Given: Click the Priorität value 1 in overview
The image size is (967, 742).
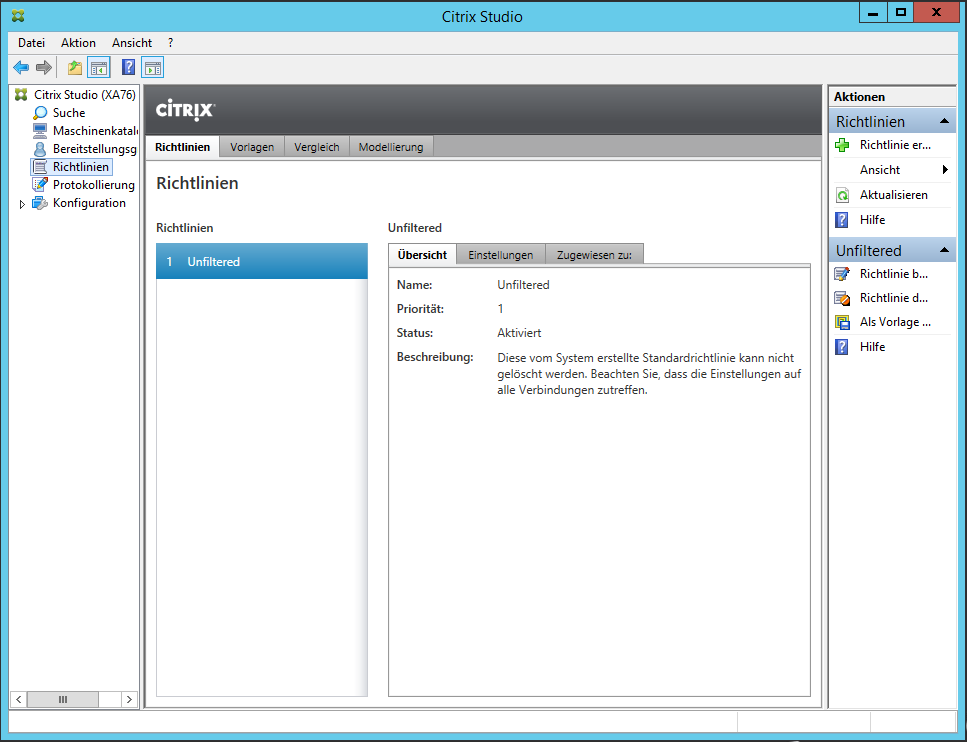Looking at the screenshot, I should tap(500, 309).
